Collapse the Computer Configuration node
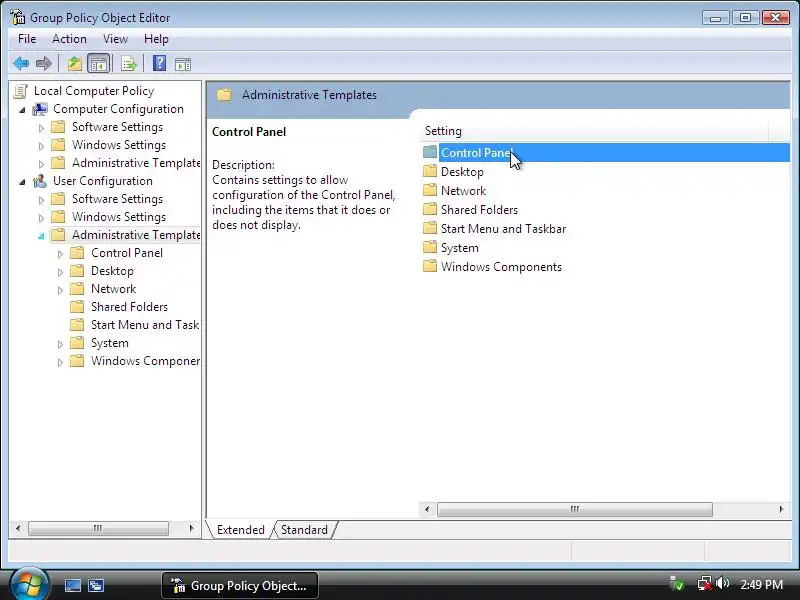800x600 pixels. (x=22, y=110)
